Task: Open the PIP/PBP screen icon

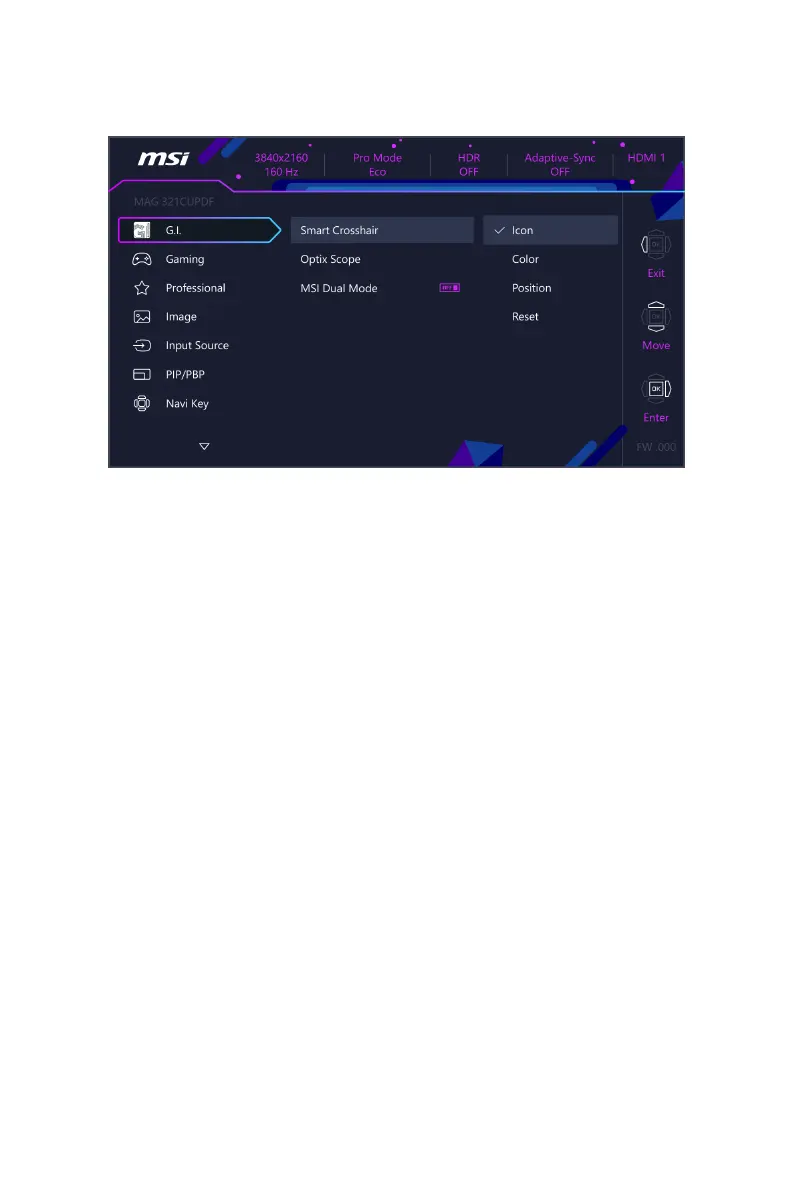Action: point(141,374)
